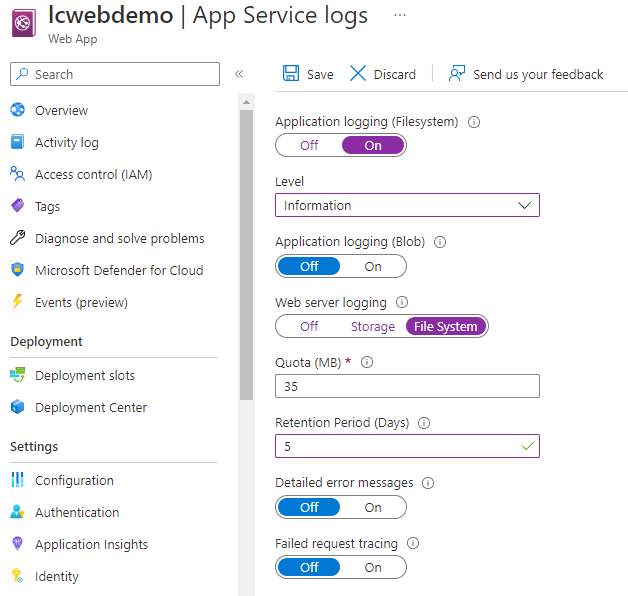Click the Save floppy disk icon

[x=291, y=73]
